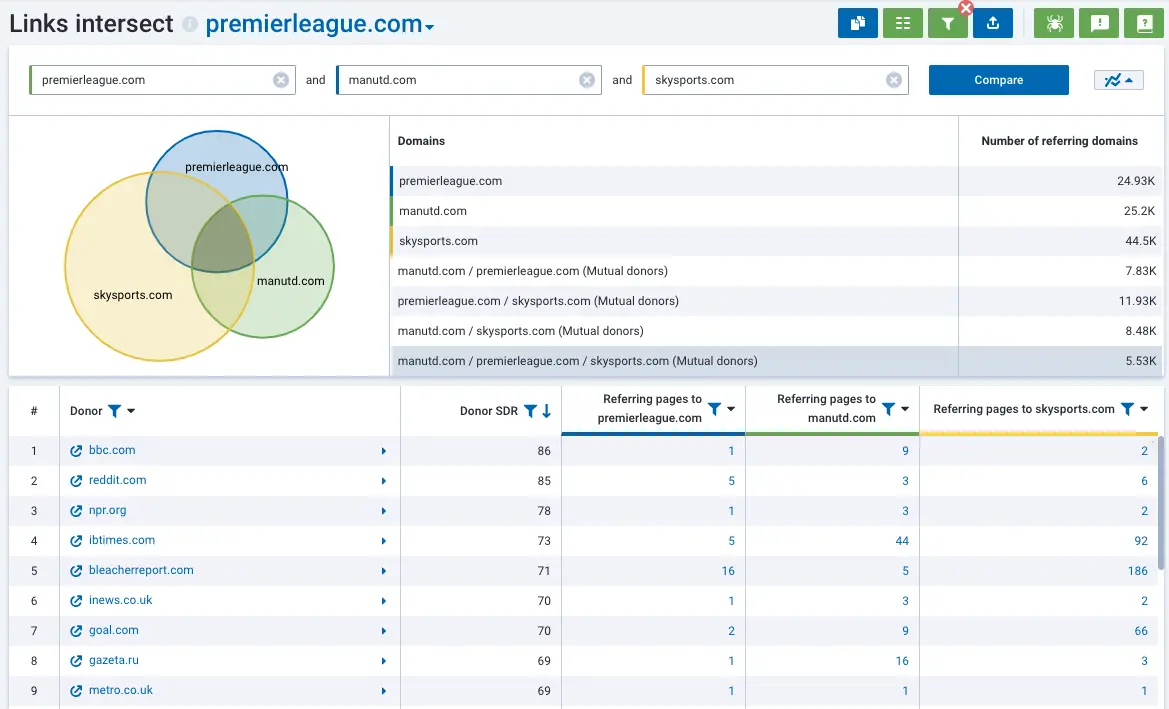This screenshot has height=709, width=1169.
Task: Toggle the chart view collapse button
Action: click(1119, 80)
